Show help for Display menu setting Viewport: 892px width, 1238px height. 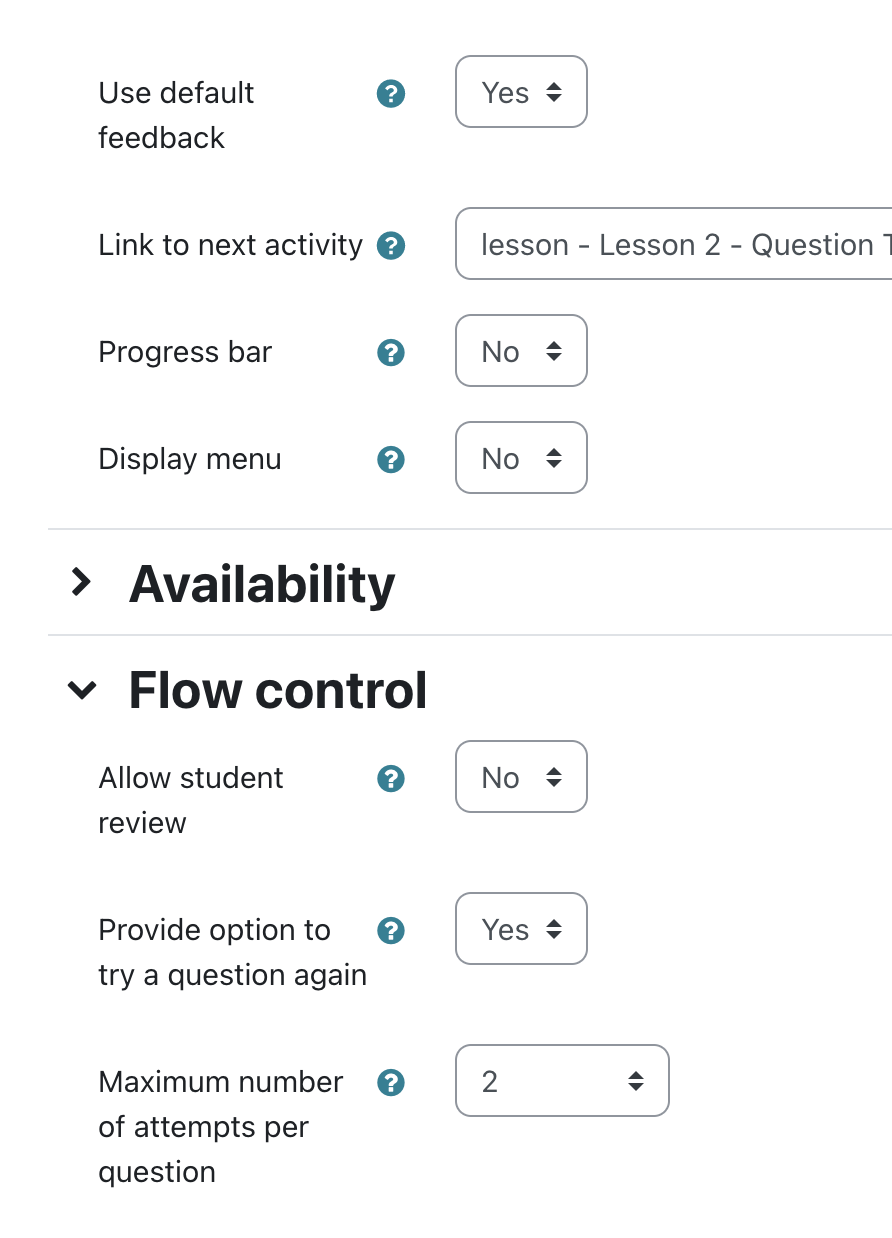(x=391, y=459)
